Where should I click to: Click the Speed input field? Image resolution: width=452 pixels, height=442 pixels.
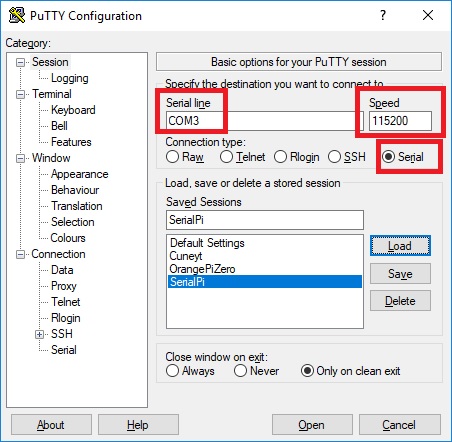point(400,121)
